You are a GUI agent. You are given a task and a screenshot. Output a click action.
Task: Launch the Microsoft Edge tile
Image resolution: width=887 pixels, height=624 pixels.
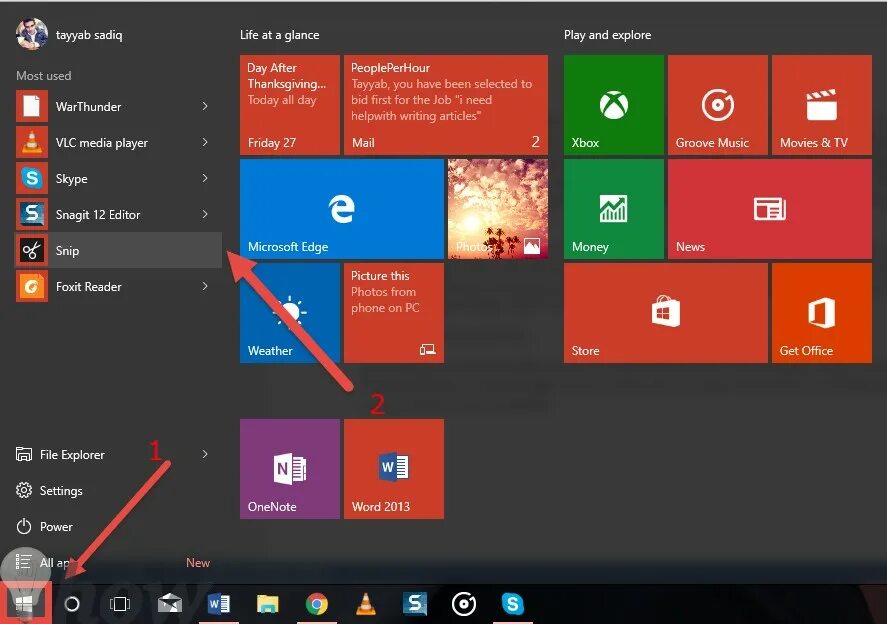[342, 209]
